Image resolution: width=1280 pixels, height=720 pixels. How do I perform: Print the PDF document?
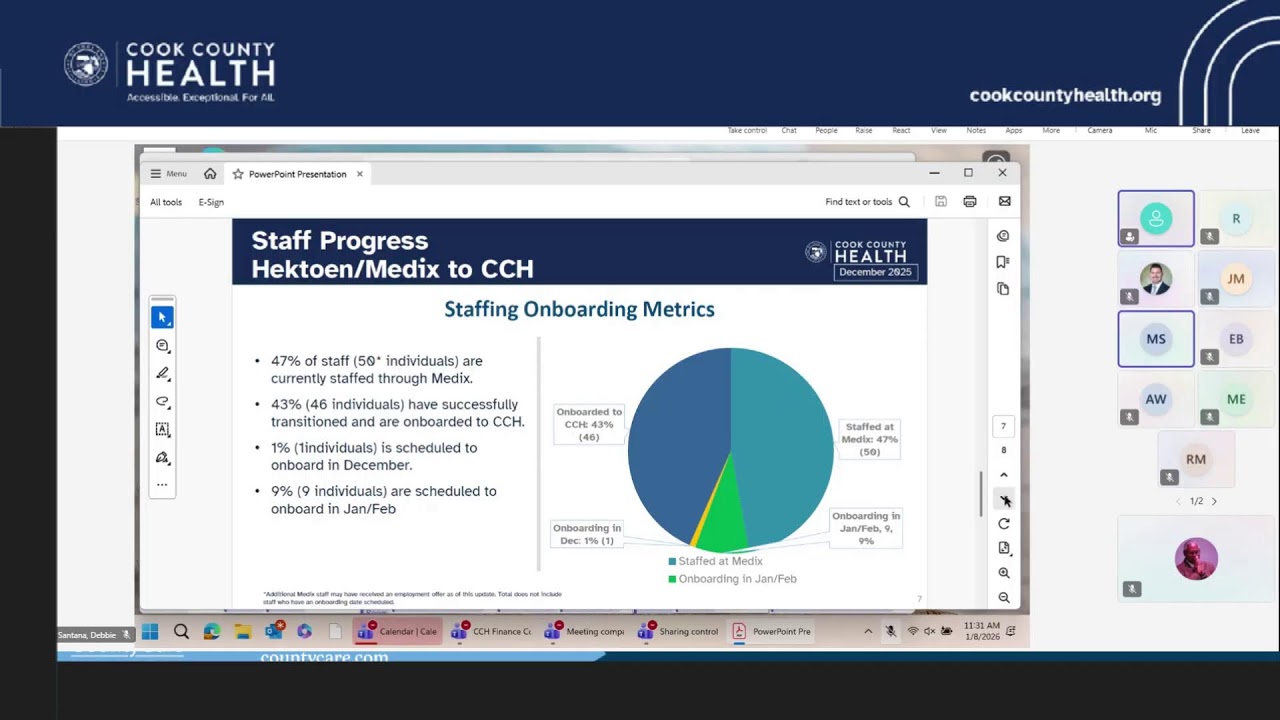pos(969,201)
